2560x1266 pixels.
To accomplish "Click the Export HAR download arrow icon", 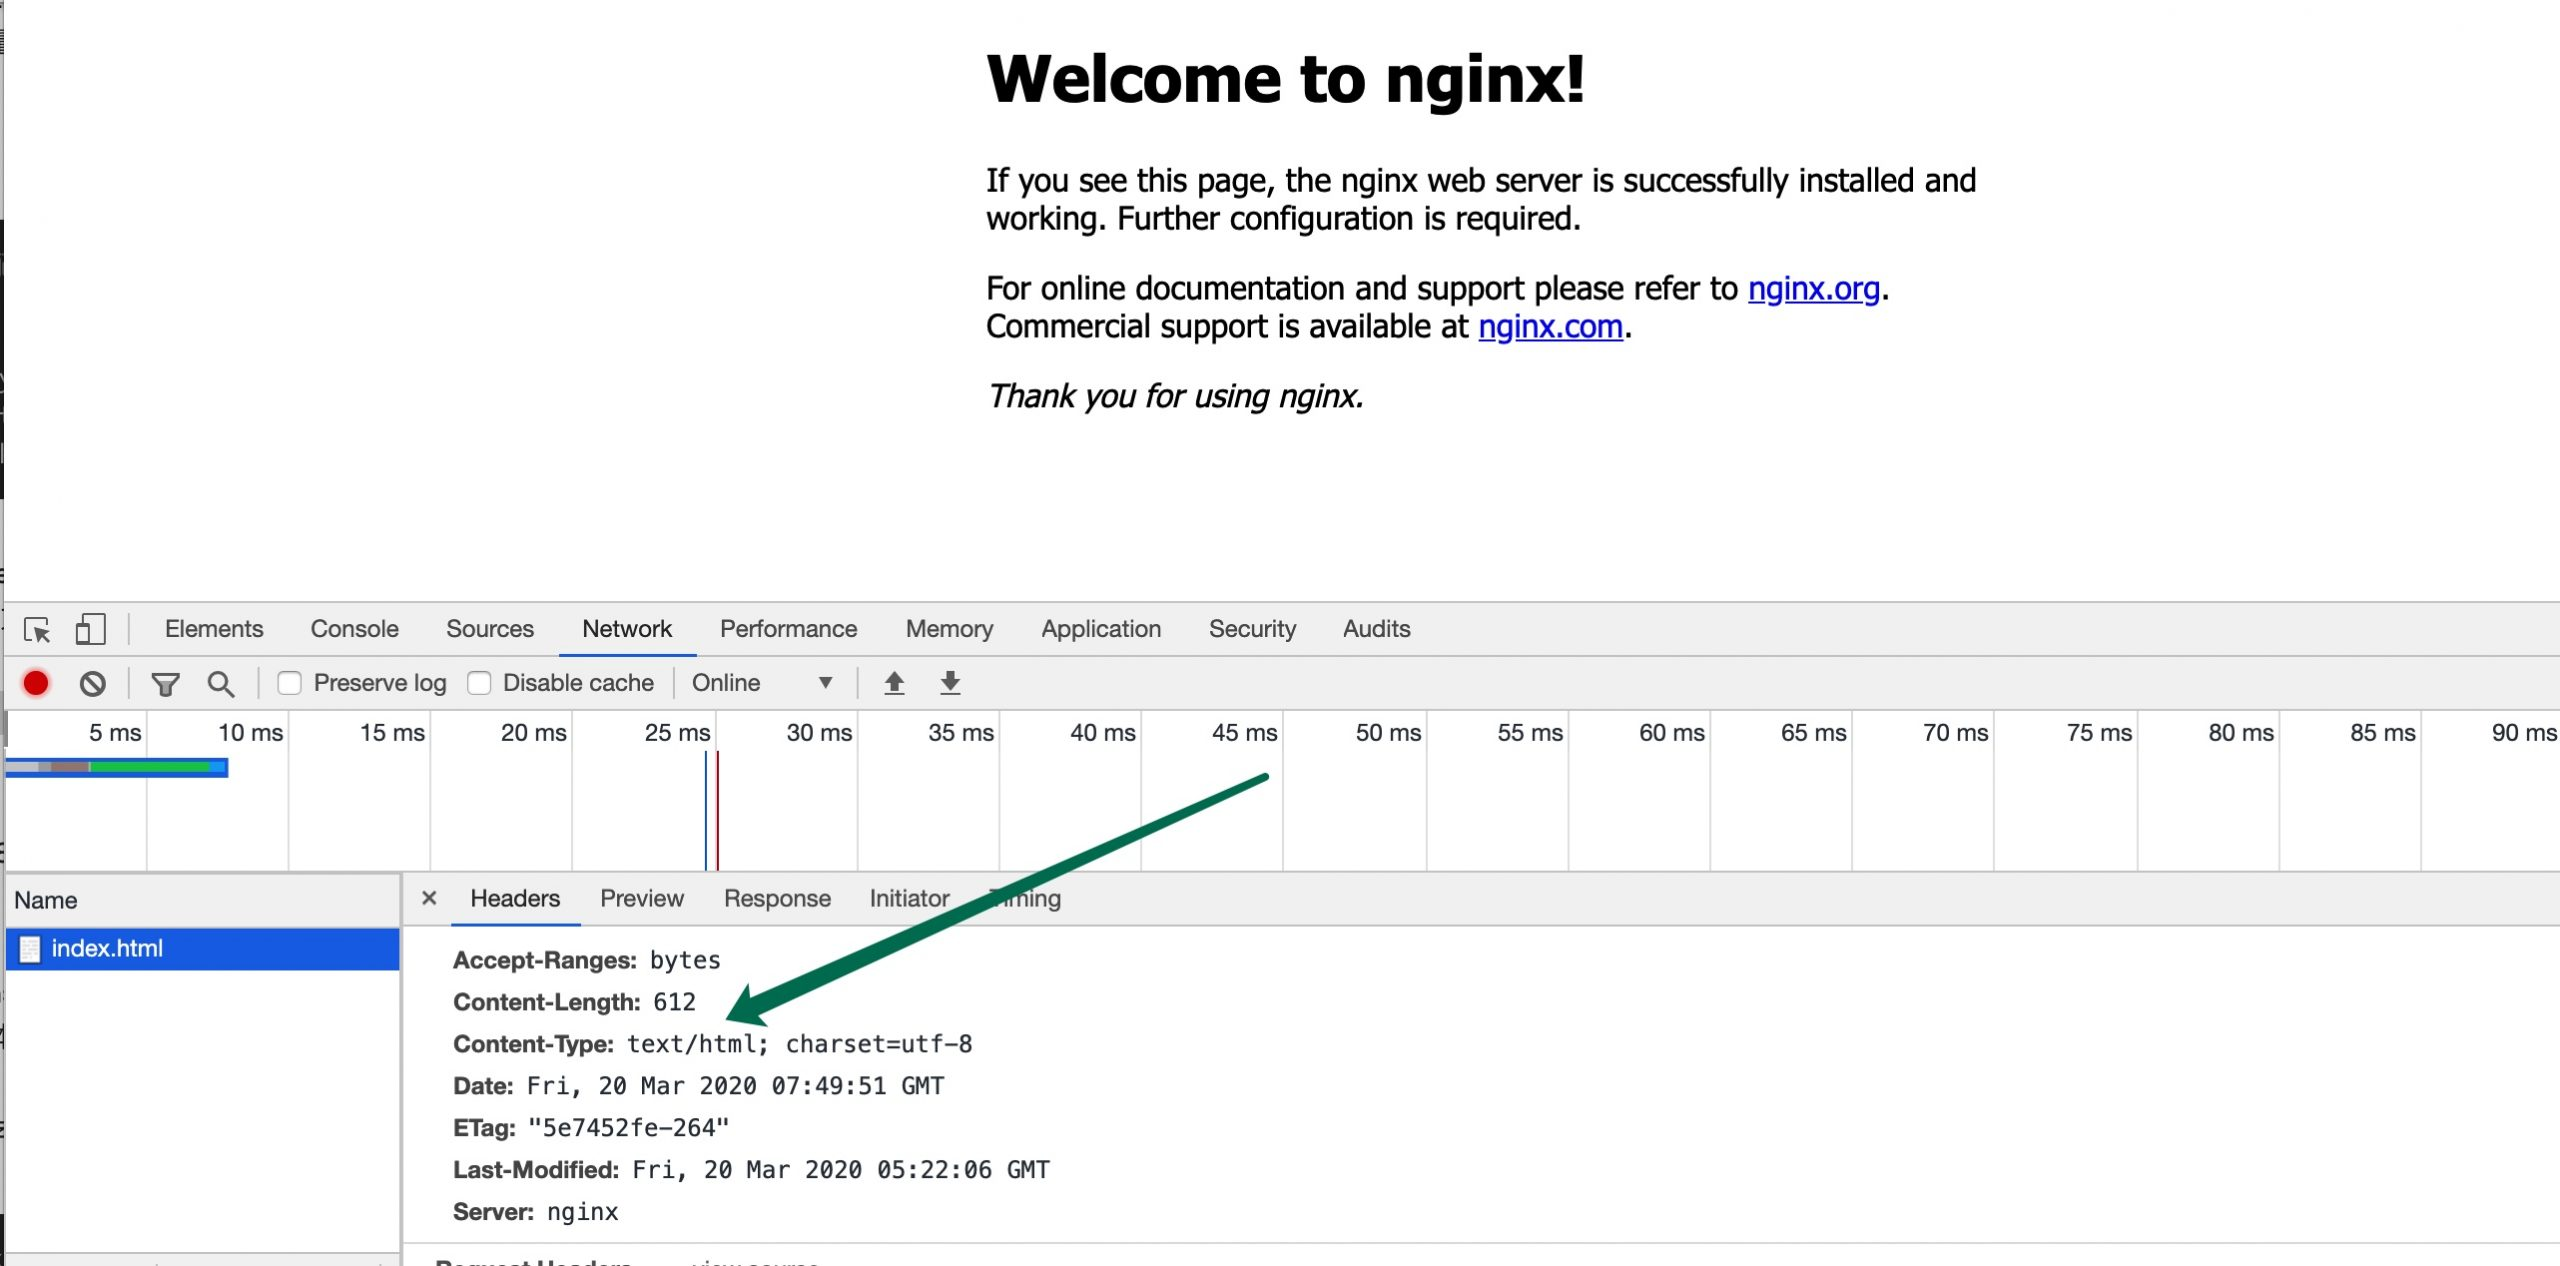I will (950, 683).
